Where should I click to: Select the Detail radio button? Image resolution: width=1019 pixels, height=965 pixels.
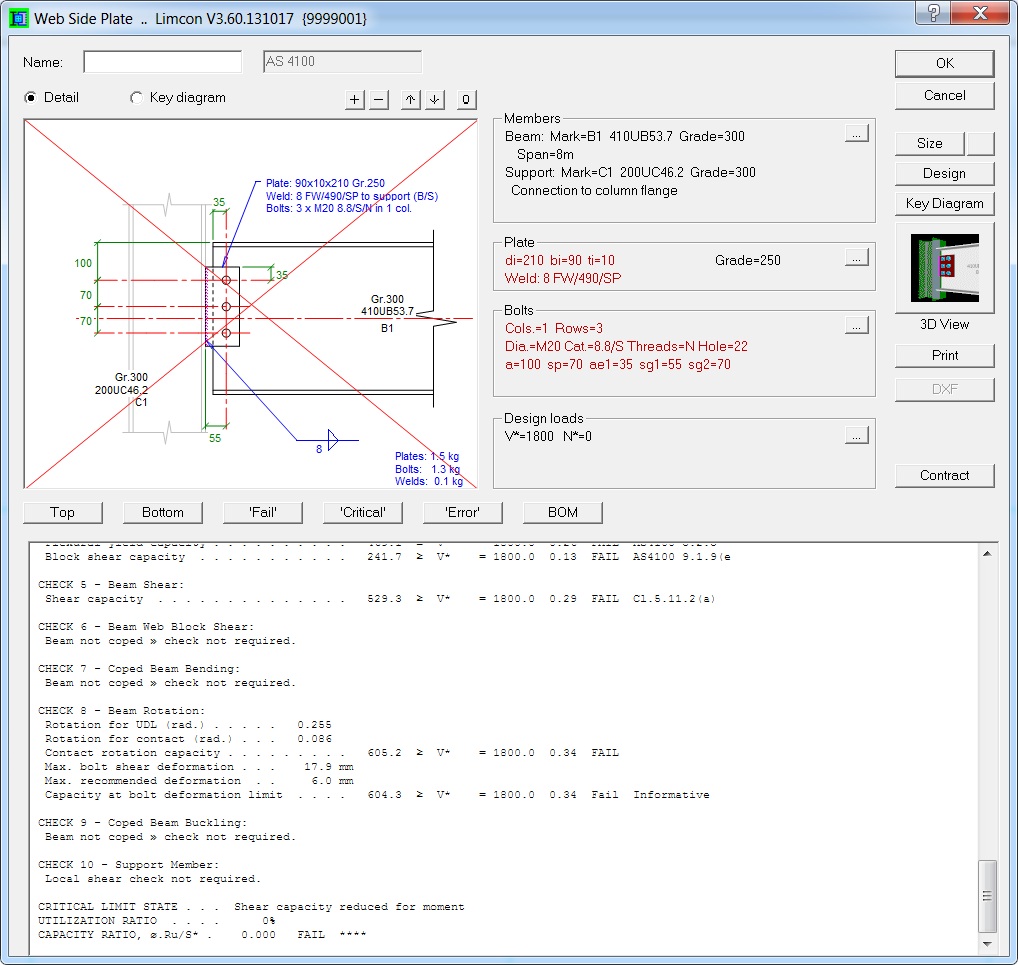pos(31,98)
